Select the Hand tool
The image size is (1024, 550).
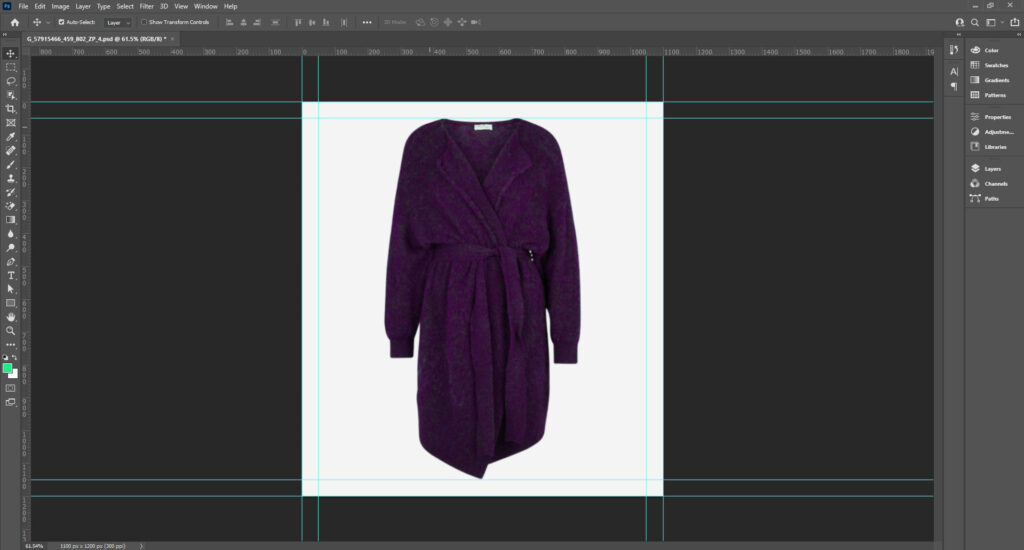point(10,317)
